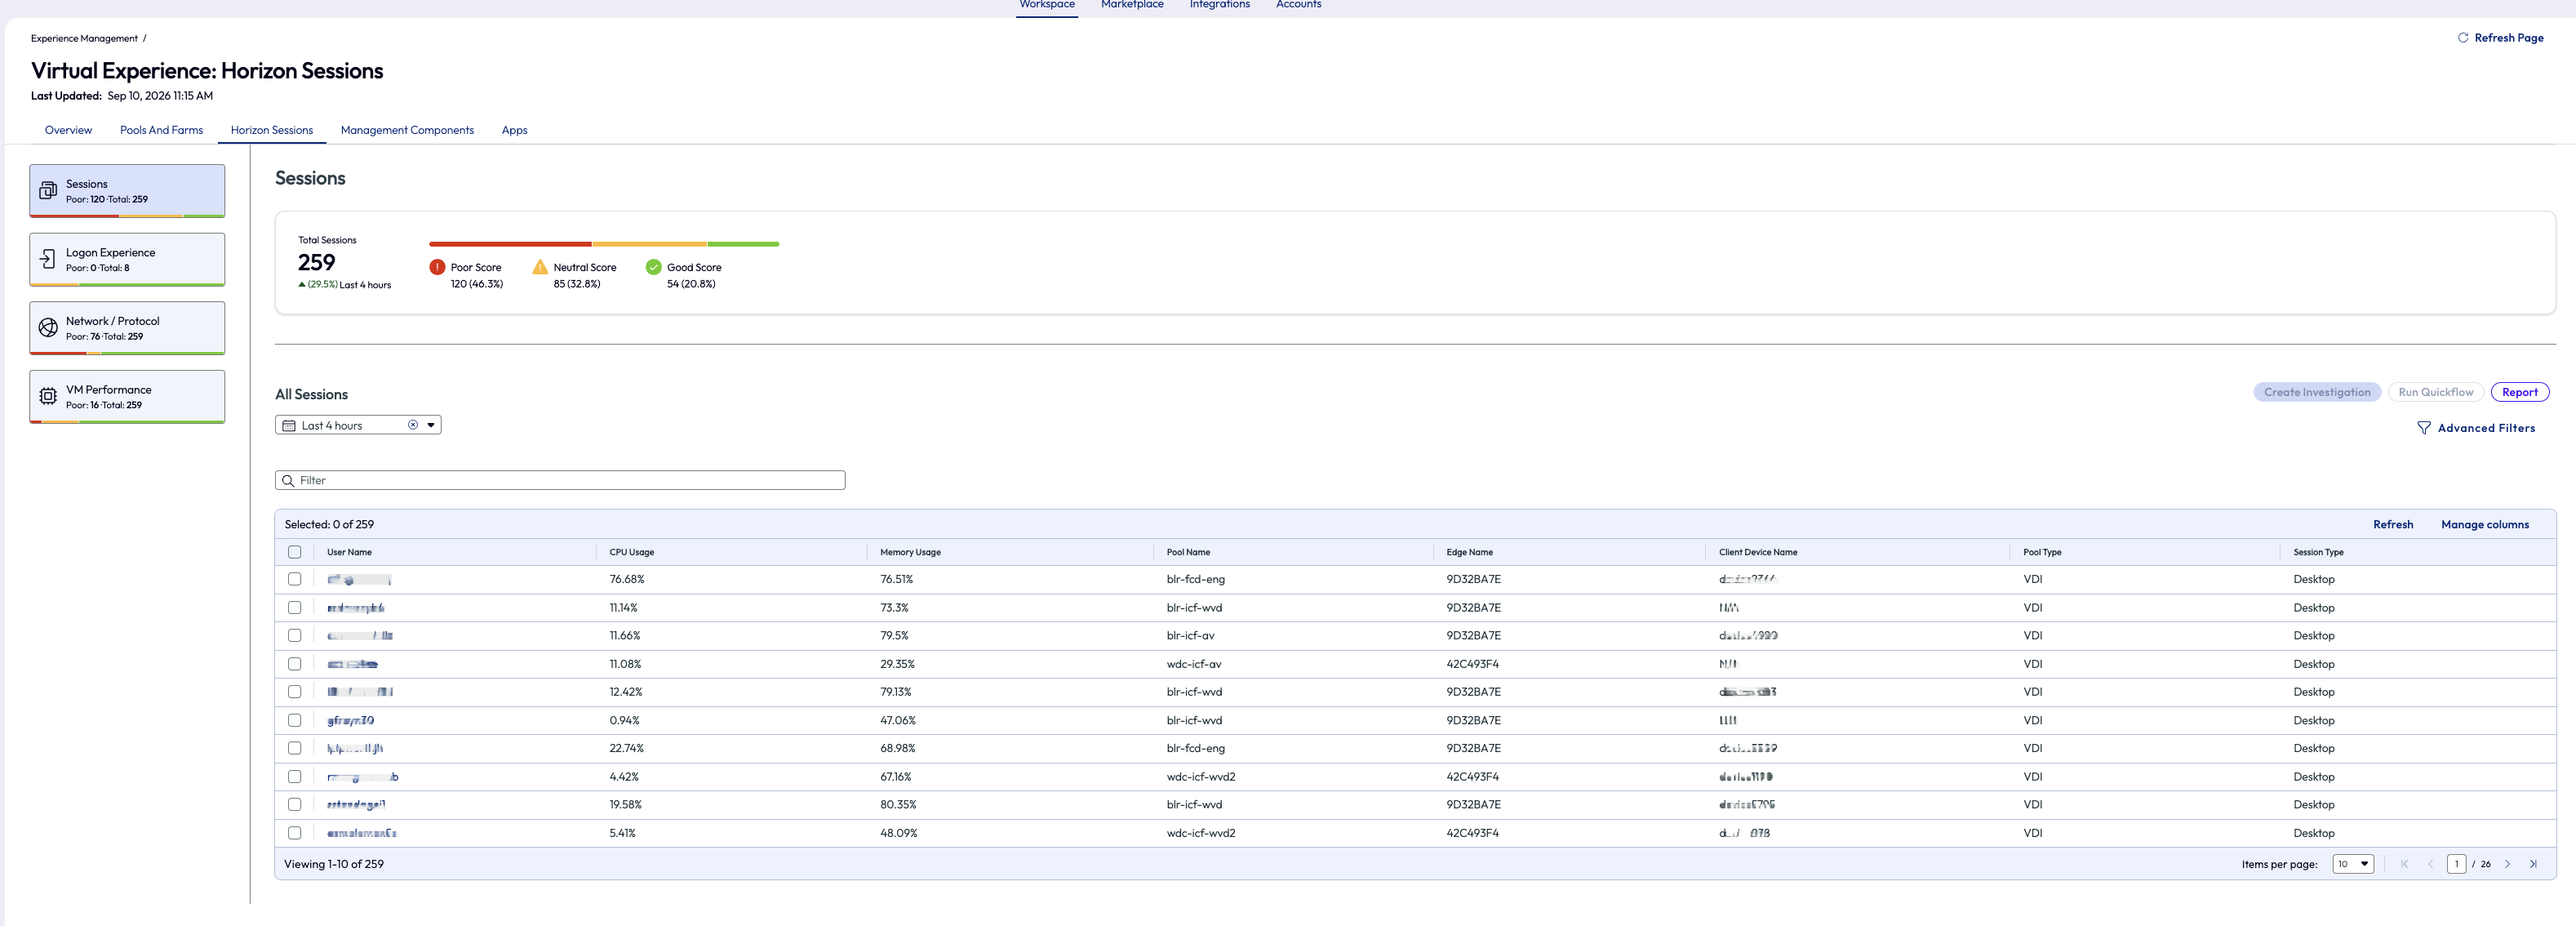Click the green trend arrow beside 29.5%

coord(302,285)
